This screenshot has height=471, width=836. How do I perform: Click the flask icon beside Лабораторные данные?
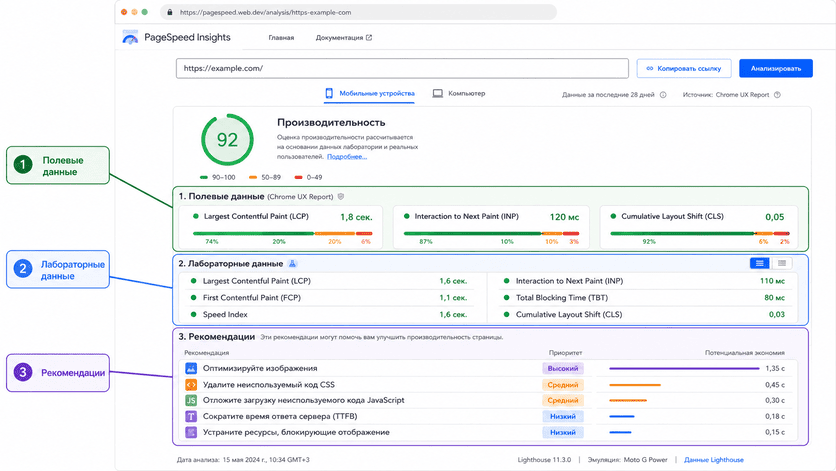[292, 264]
